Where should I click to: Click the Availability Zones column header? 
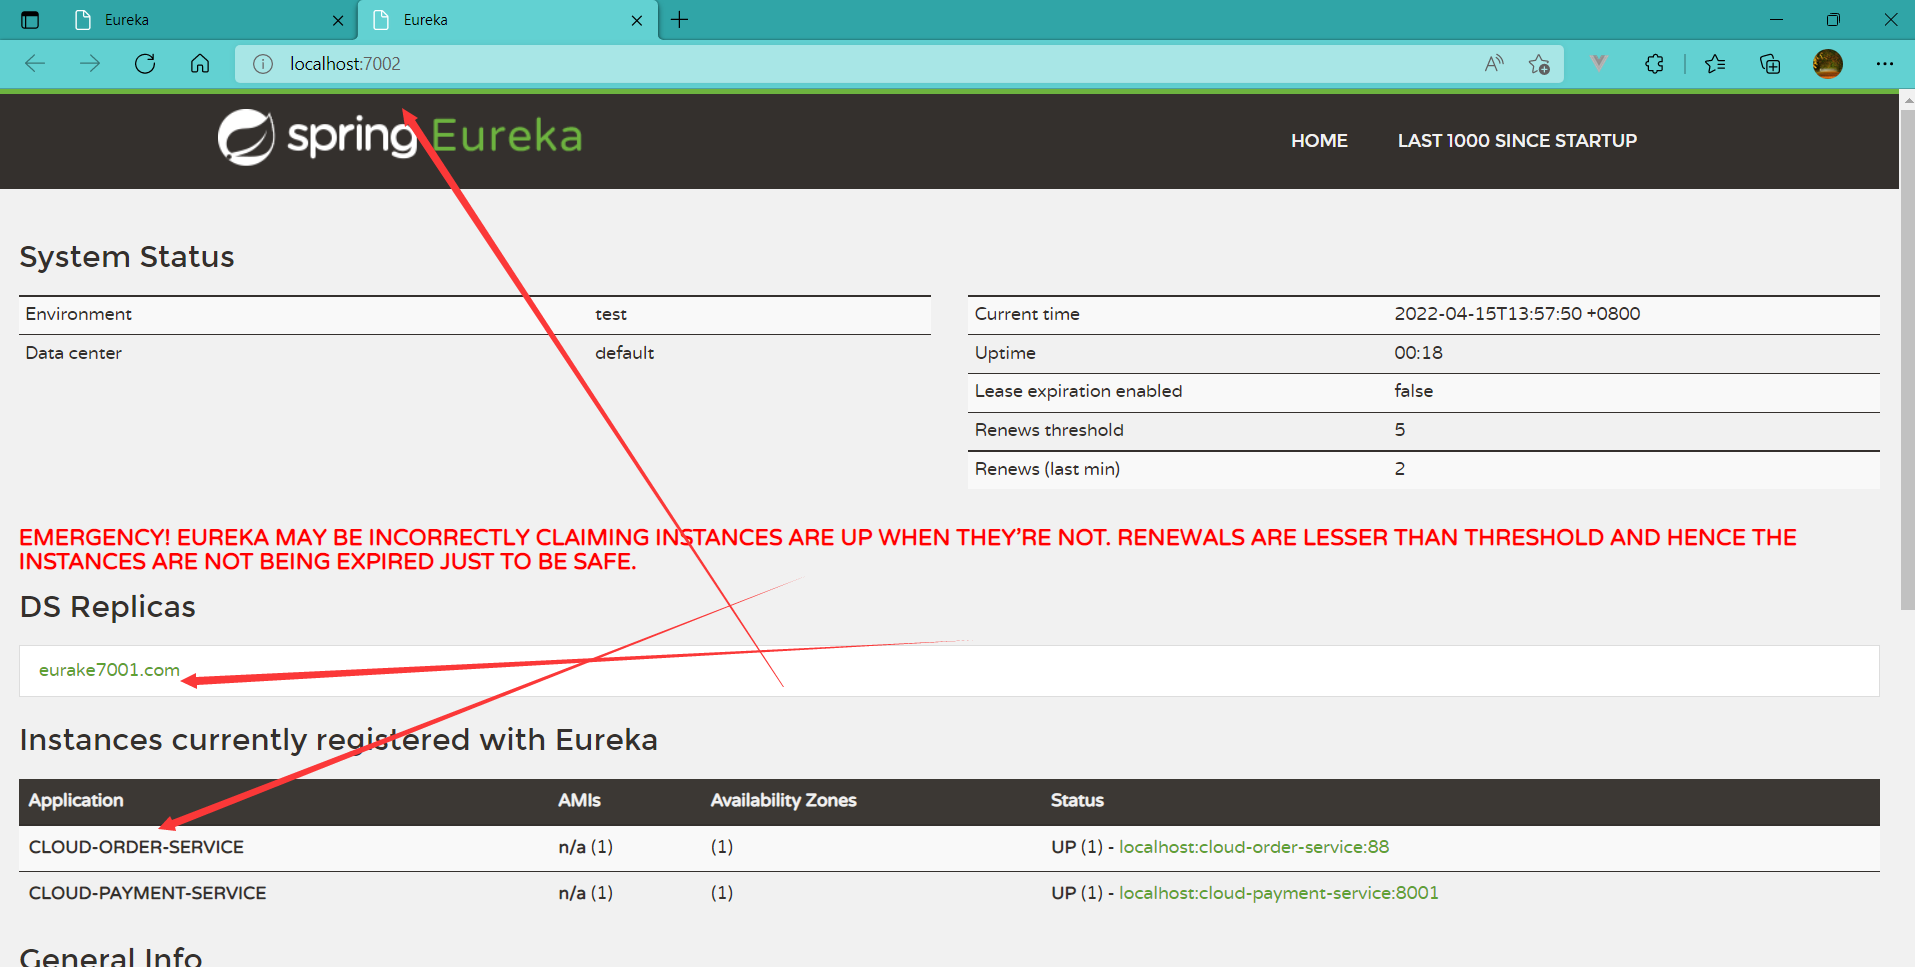pyautogui.click(x=783, y=800)
